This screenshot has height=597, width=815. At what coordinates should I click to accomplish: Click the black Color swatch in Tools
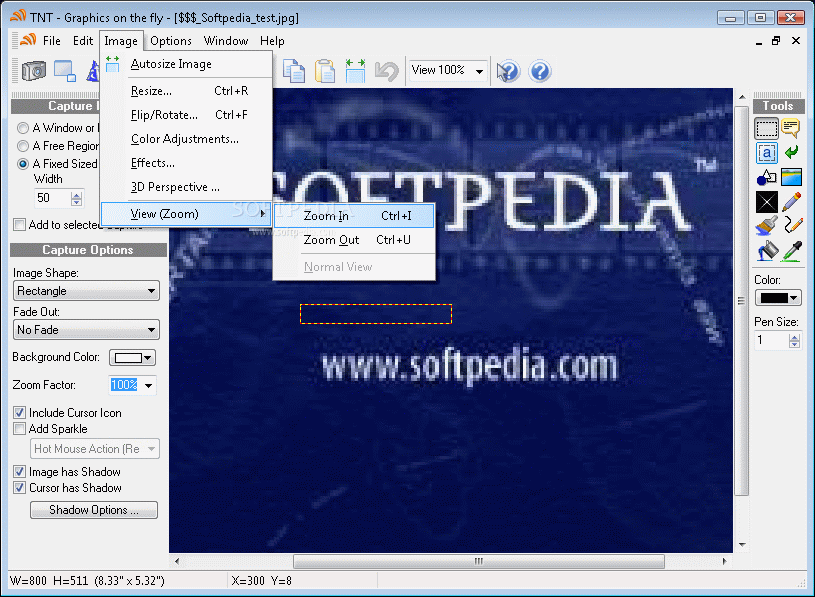pyautogui.click(x=774, y=298)
